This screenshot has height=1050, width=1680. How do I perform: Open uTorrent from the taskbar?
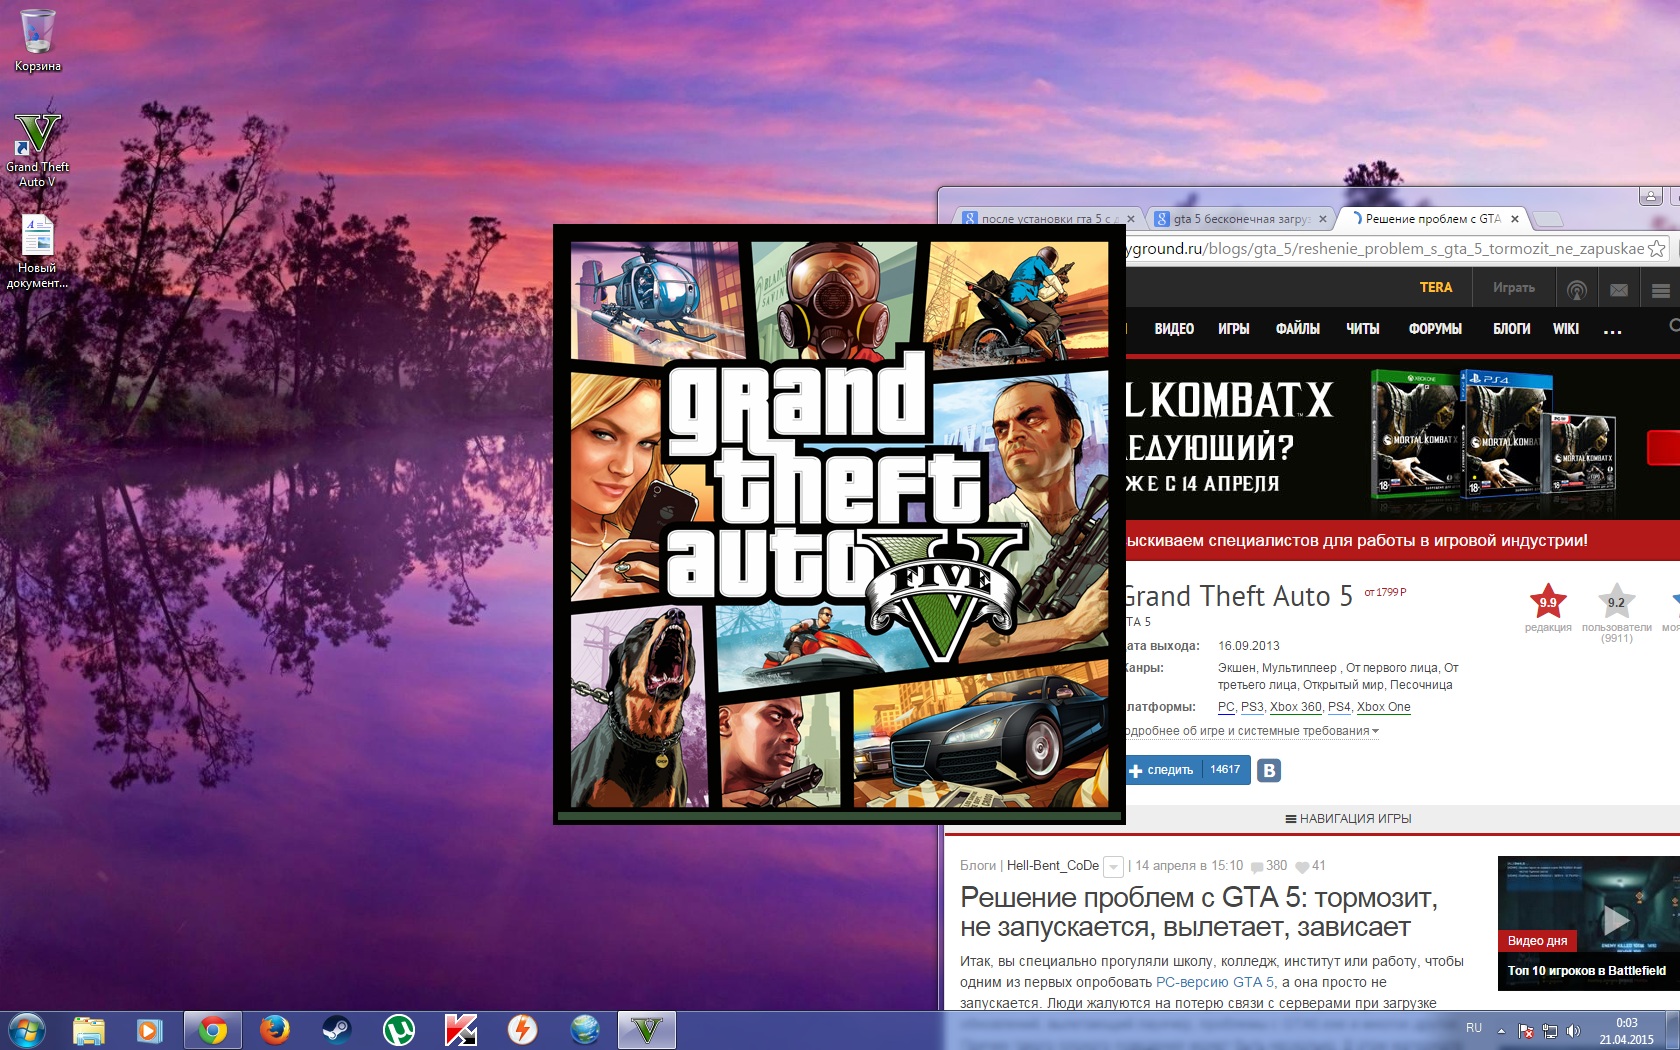(x=398, y=1030)
